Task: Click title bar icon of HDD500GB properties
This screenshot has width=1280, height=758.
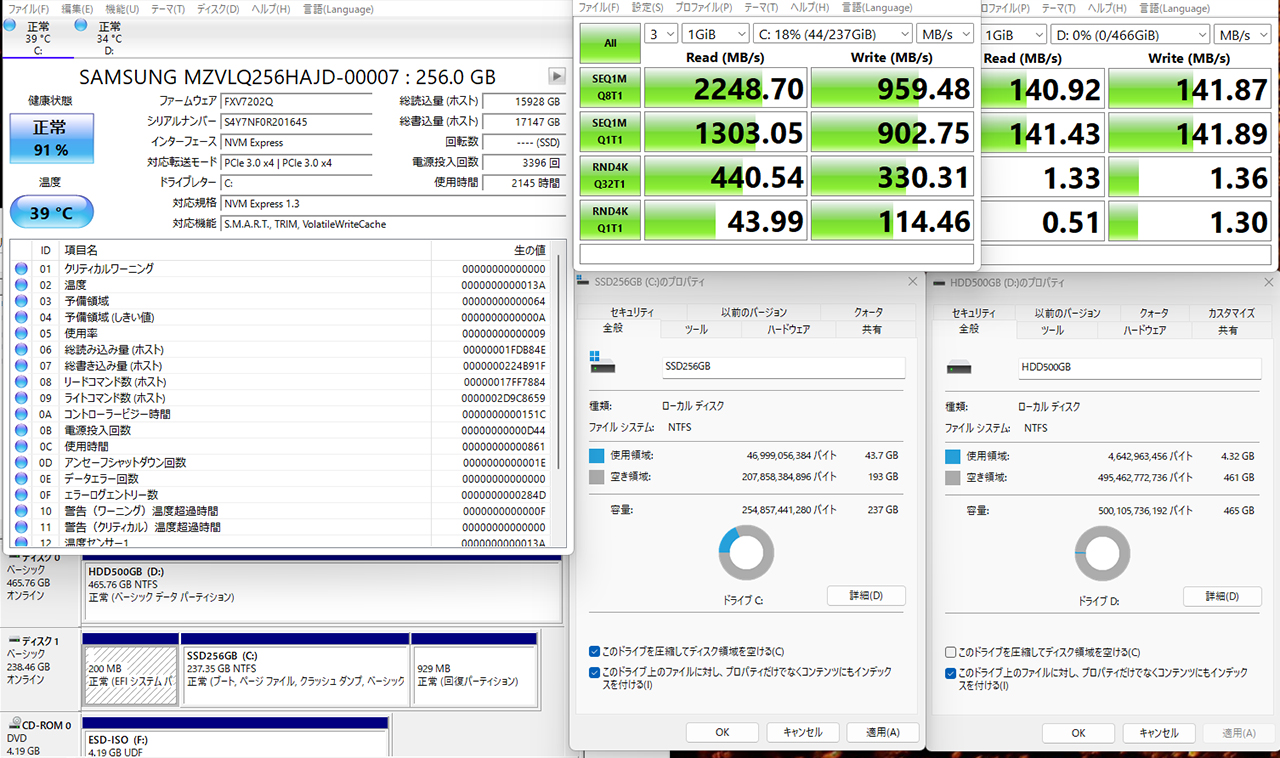Action: tap(940, 282)
